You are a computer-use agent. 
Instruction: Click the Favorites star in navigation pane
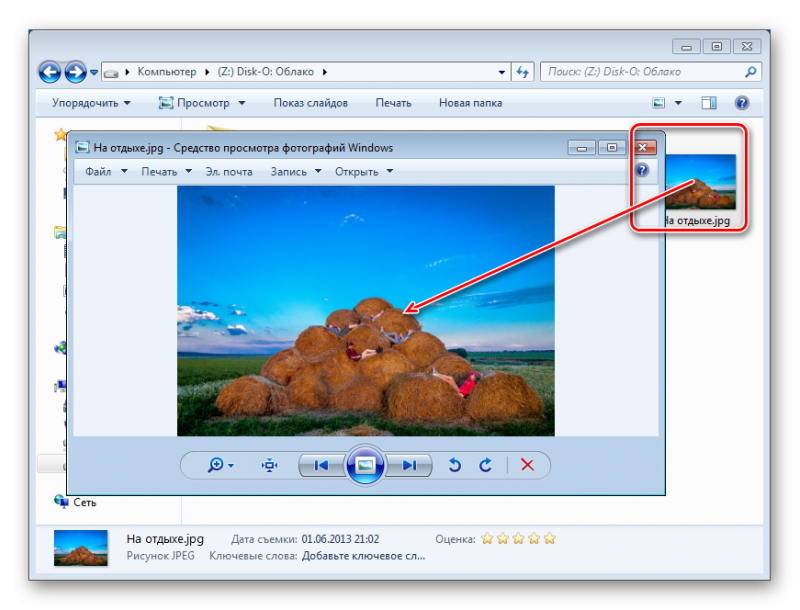pyautogui.click(x=60, y=135)
